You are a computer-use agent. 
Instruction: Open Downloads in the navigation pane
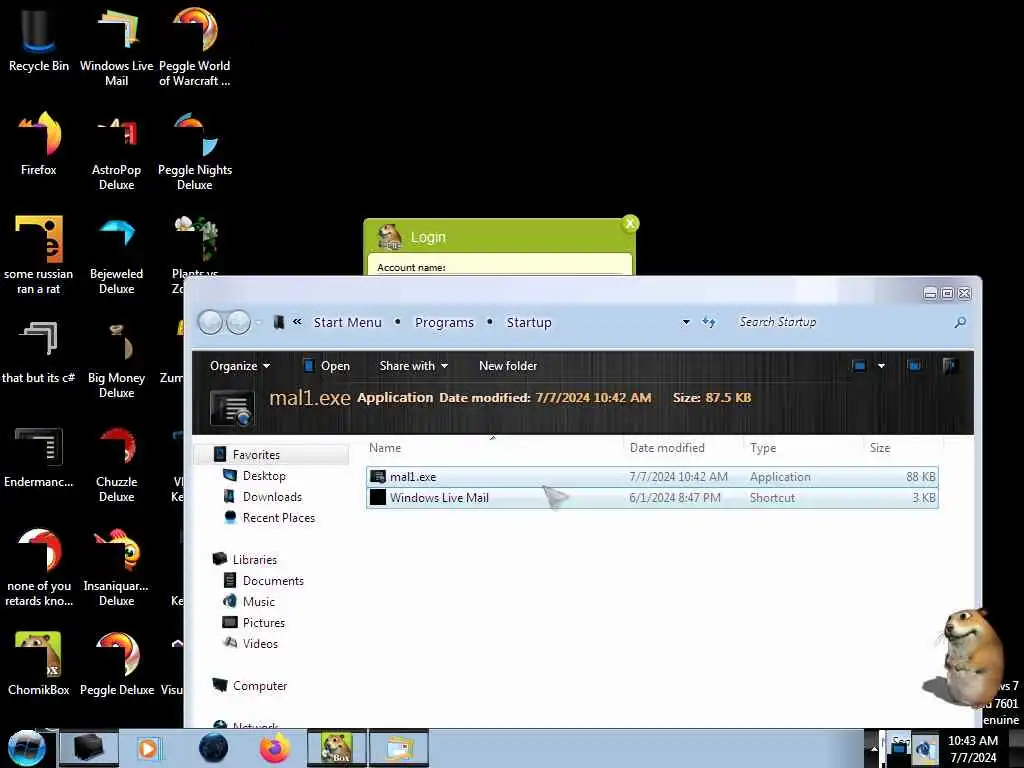[x=263, y=496]
